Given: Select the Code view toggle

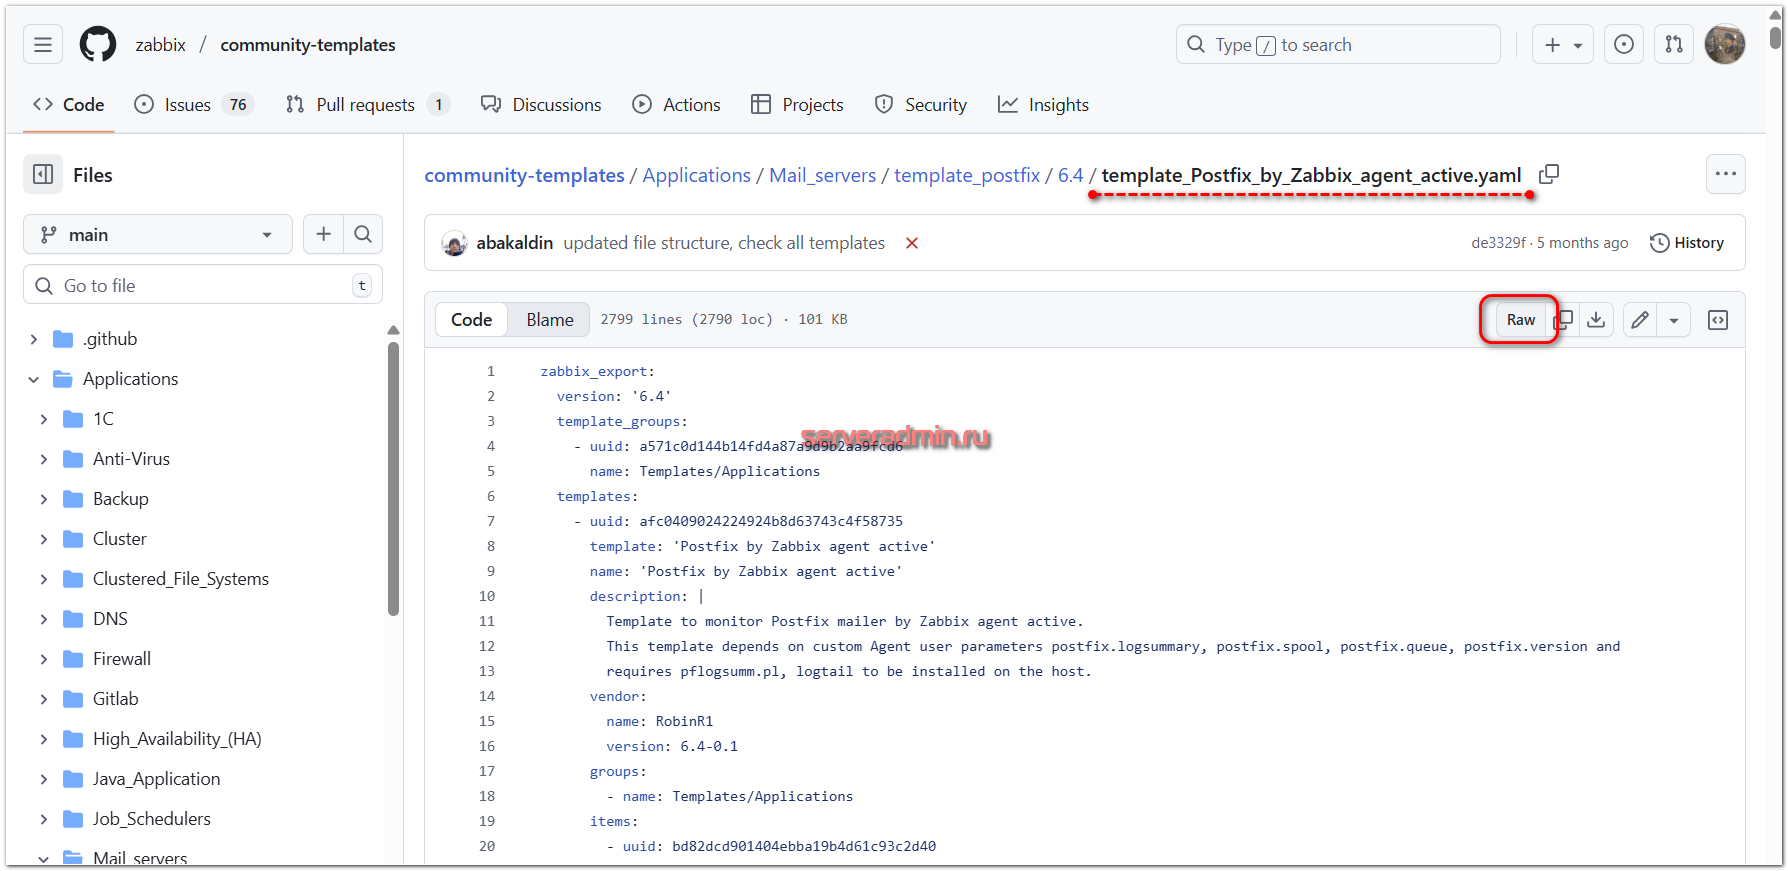Looking at the screenshot, I should 471,320.
